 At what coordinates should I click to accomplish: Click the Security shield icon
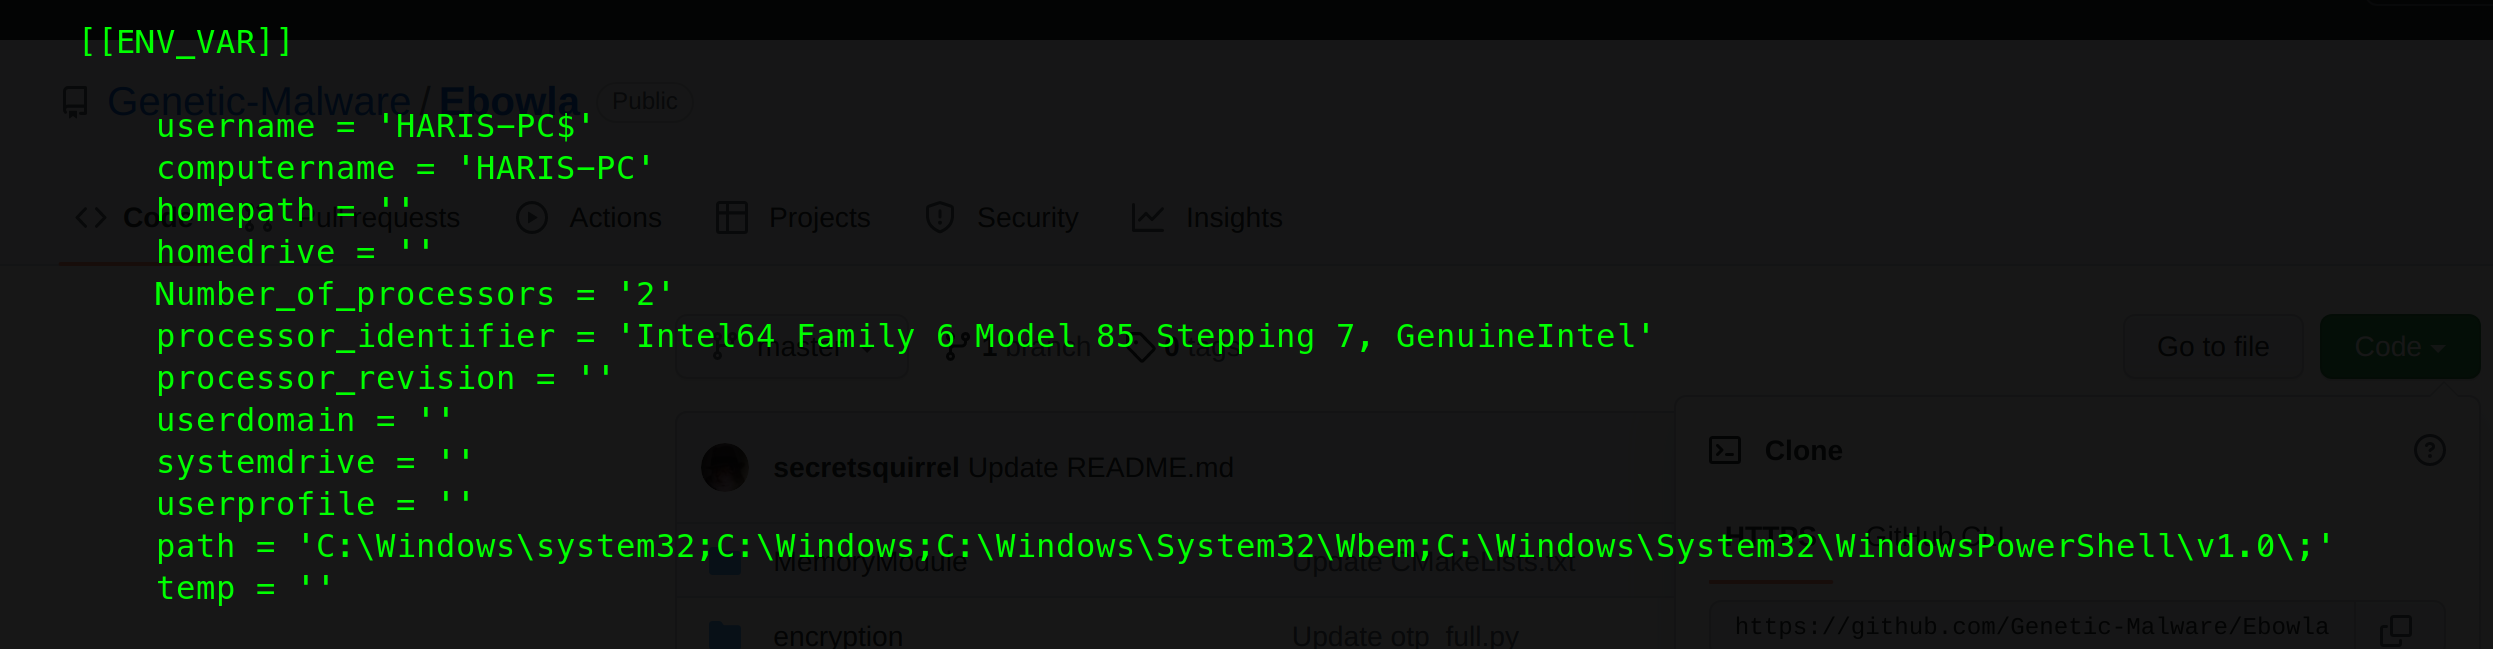point(939,218)
